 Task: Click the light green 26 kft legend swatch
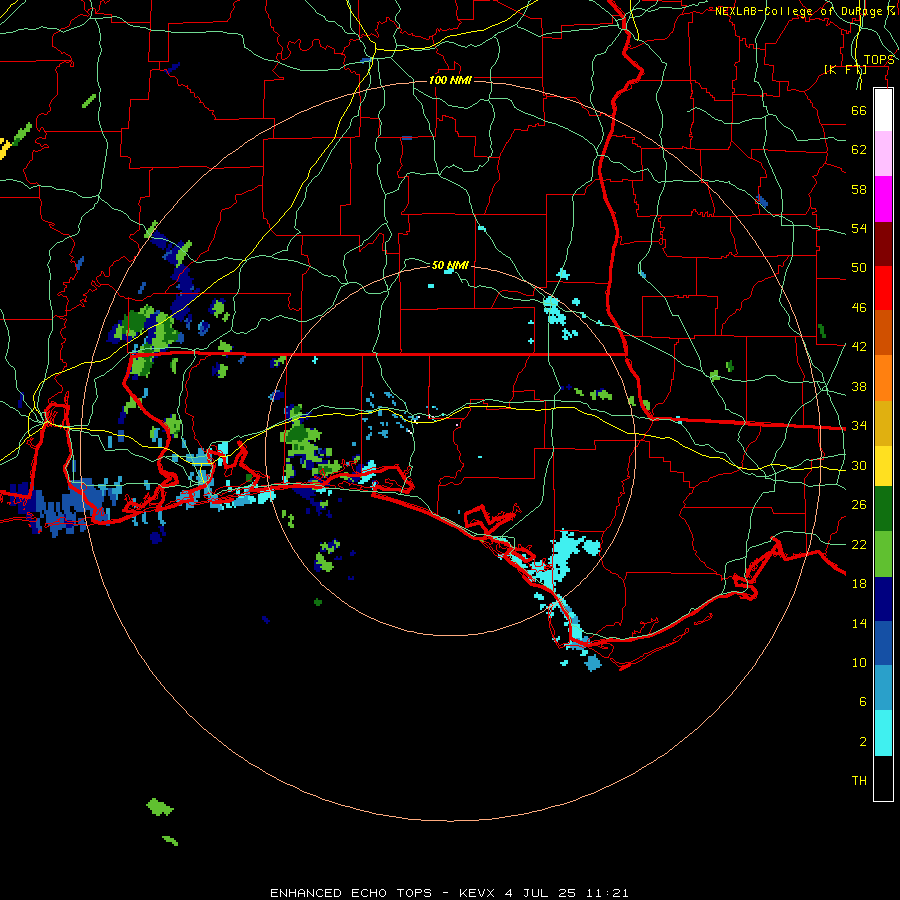(883, 554)
